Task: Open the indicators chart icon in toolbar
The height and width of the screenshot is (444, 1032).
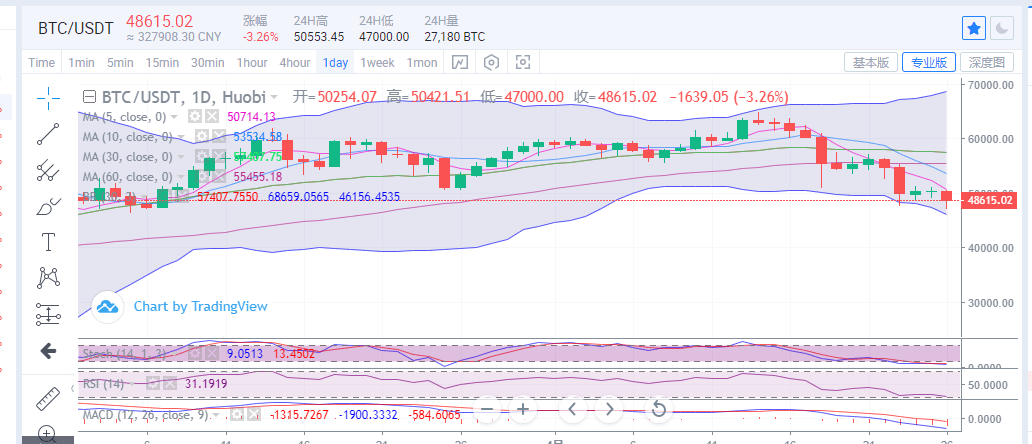Action: [x=459, y=62]
